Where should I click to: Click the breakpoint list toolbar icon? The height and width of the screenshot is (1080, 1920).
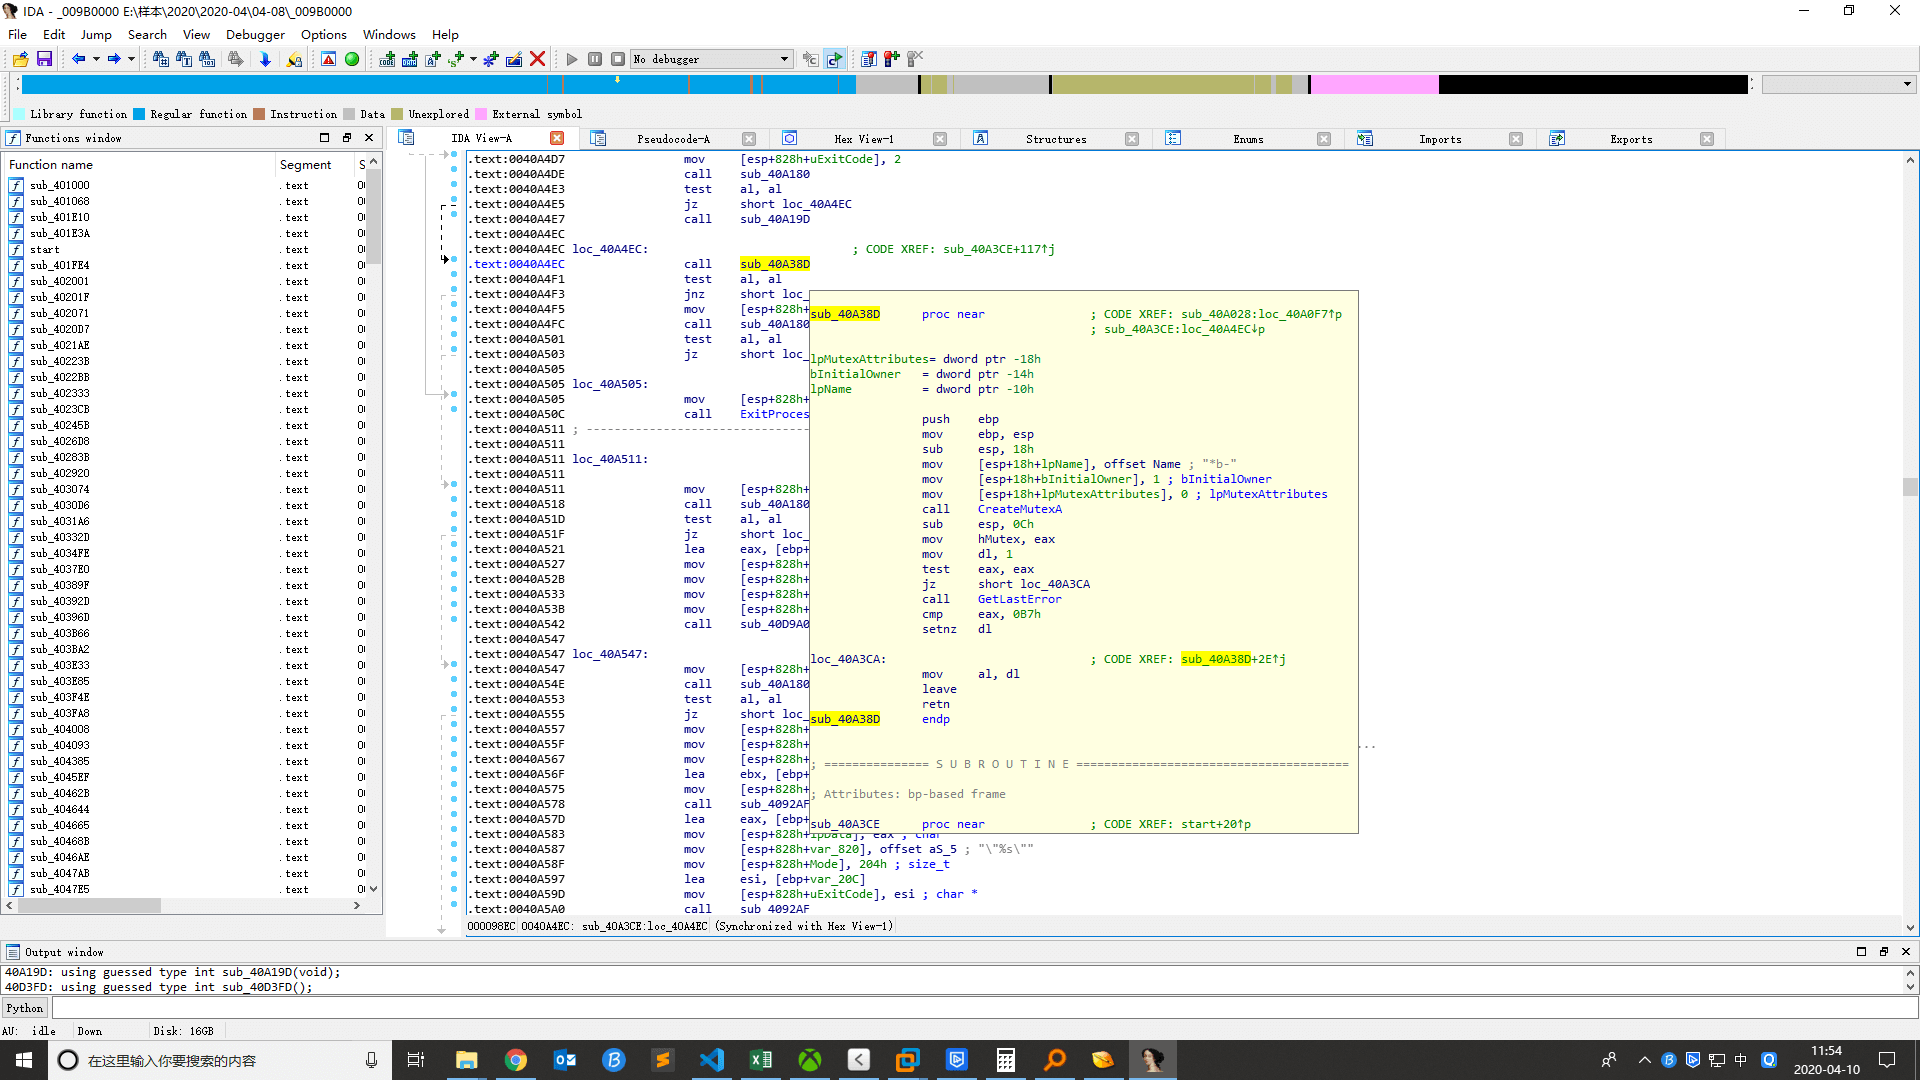click(x=868, y=59)
